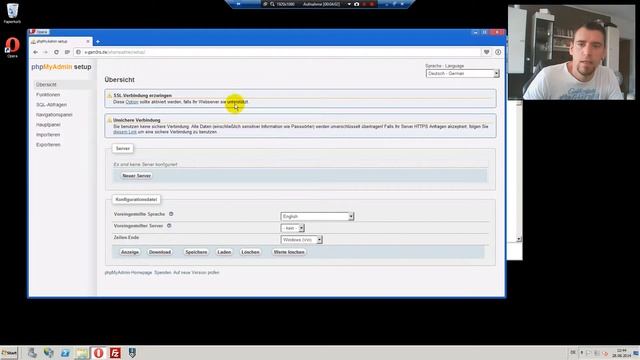The width and height of the screenshot is (640, 360).
Task: Open the Speed Dial icon beside reload
Action: pyautogui.click(x=67, y=52)
